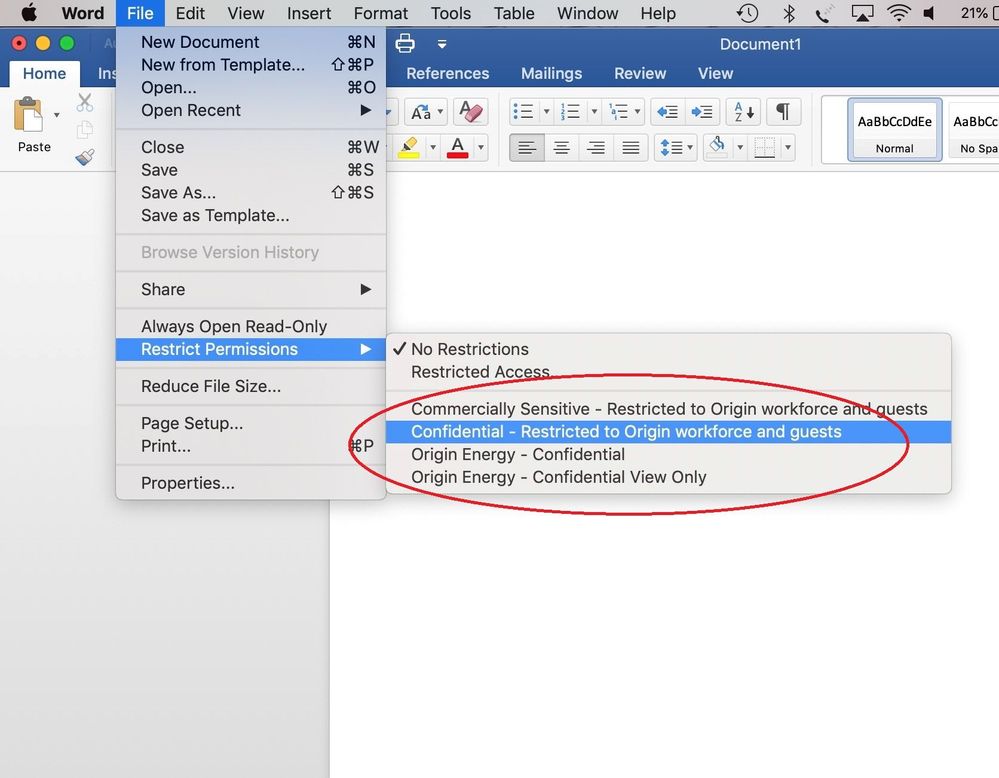The image size is (999, 778).
Task: Click the Sort A-Z icon
Action: [744, 112]
